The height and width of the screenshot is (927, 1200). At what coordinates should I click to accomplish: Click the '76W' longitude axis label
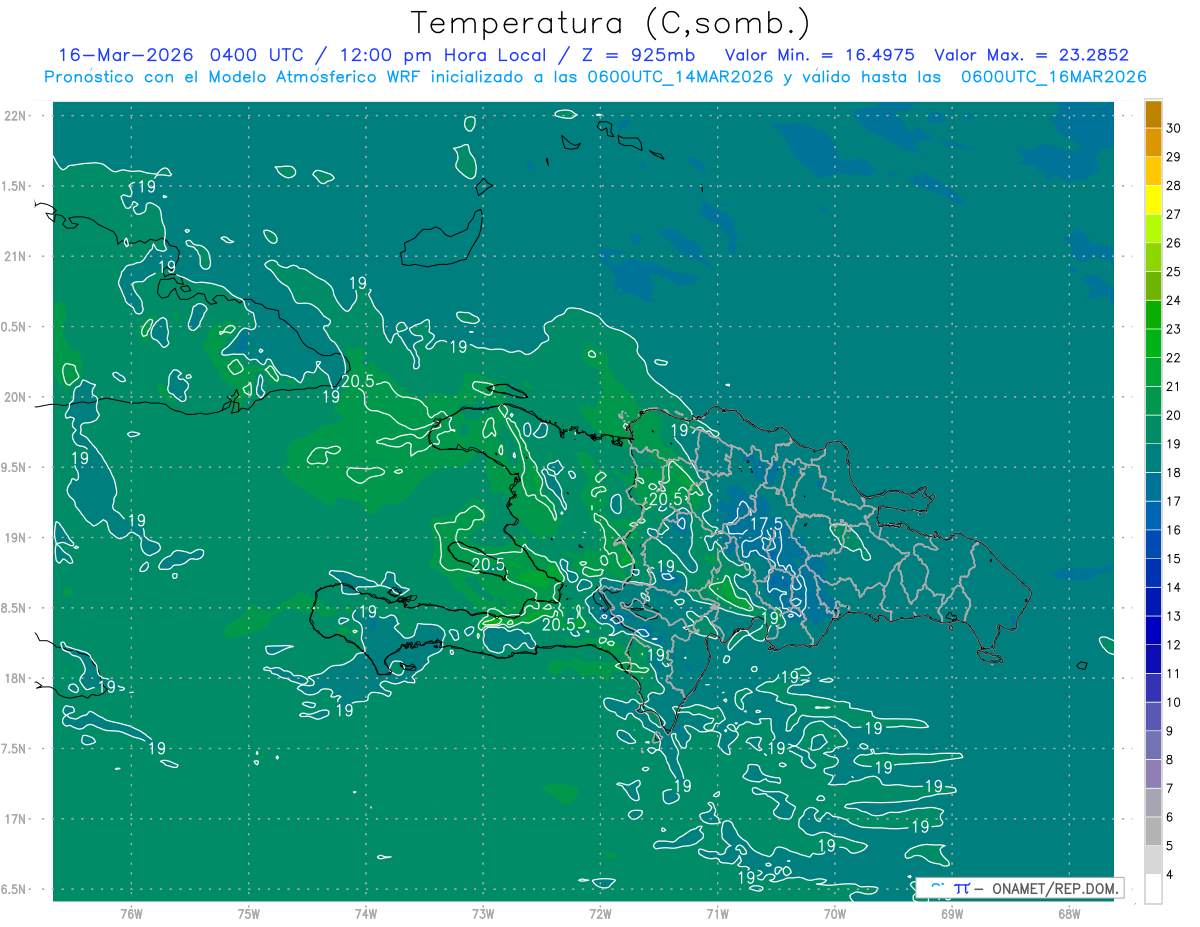pyautogui.click(x=131, y=914)
